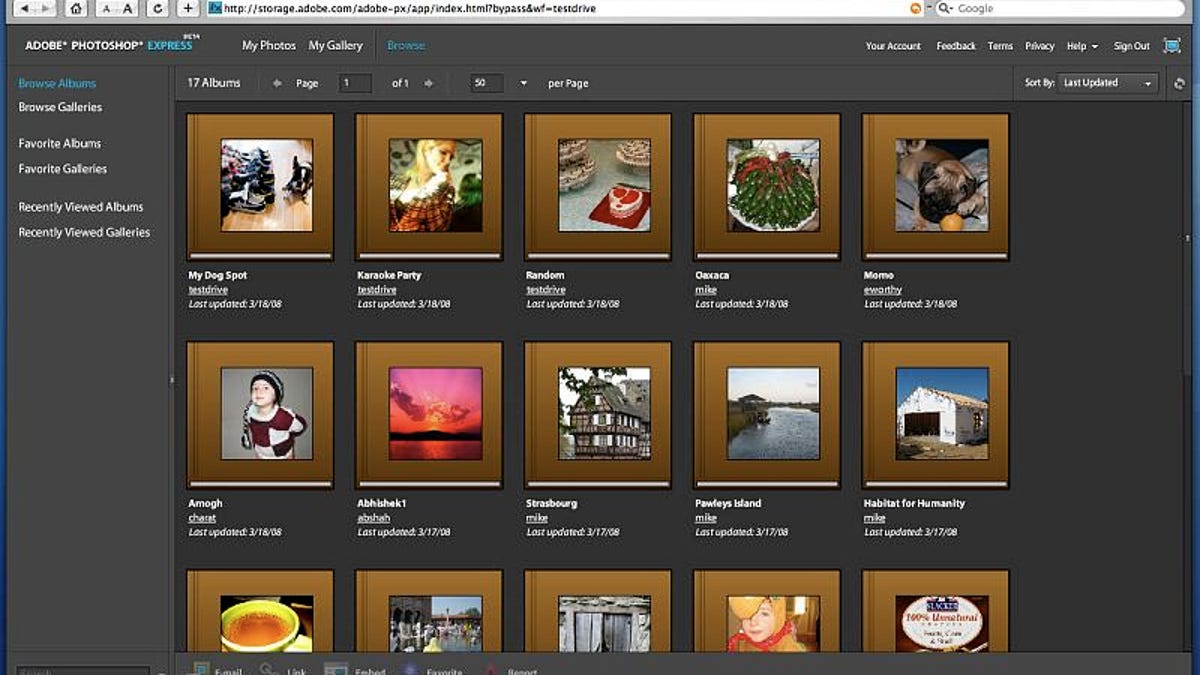
Task: Click the orange RSS icon in address bar
Action: (x=916, y=8)
